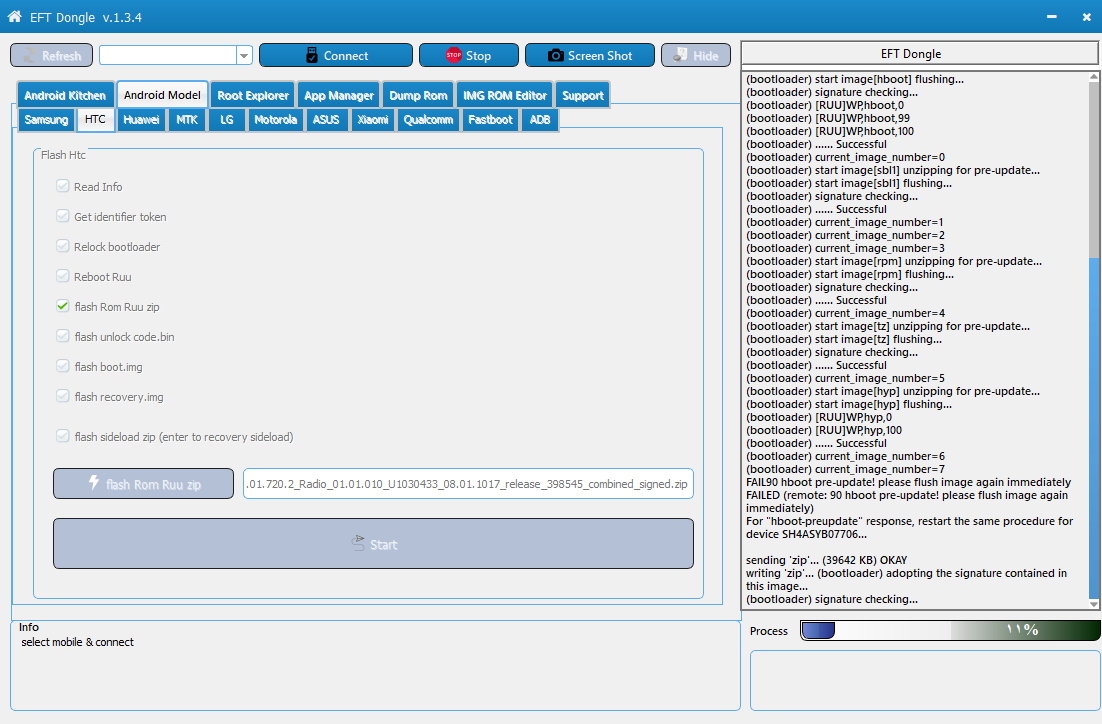Toggle Get identifier token checkbox
Viewport: 1102px width, 724px height.
tap(63, 216)
